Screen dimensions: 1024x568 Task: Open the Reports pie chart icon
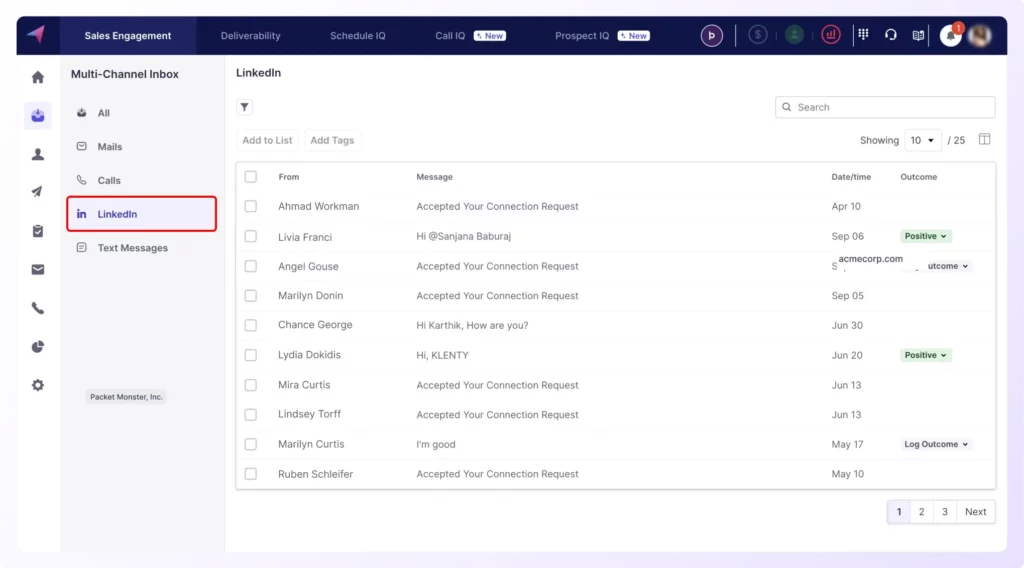click(38, 347)
